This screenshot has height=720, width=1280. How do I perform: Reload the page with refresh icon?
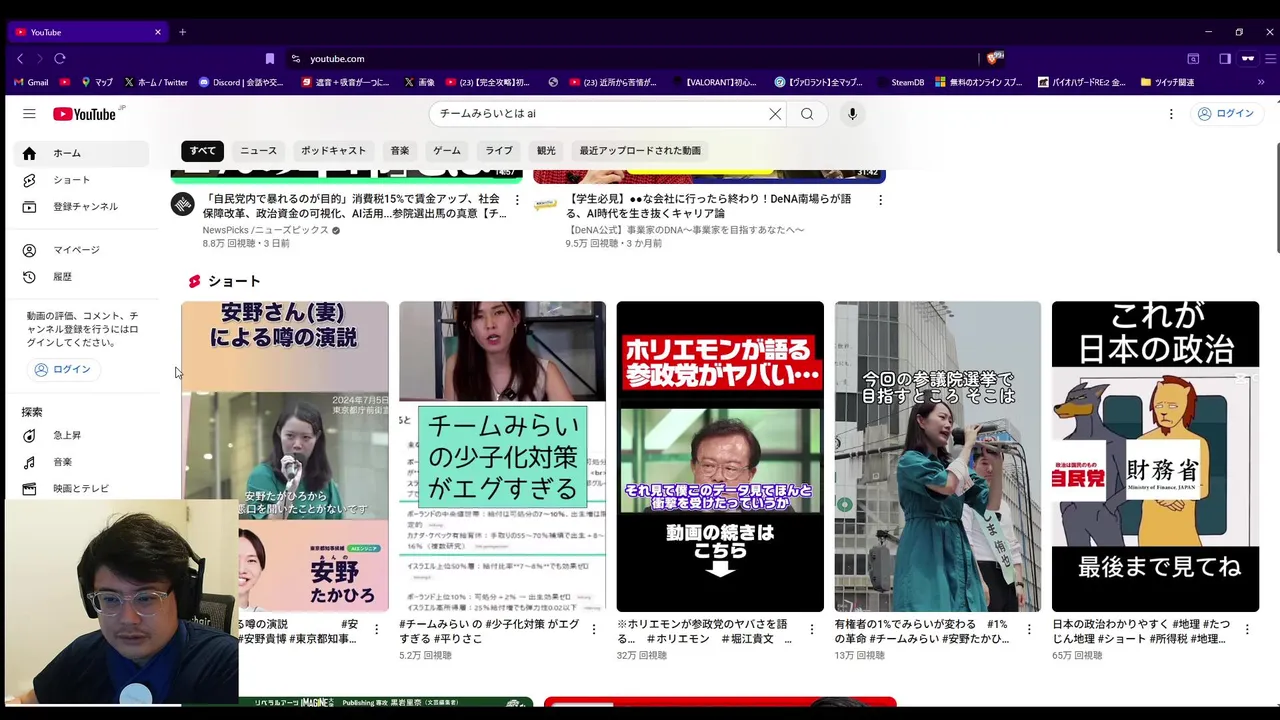click(60, 58)
